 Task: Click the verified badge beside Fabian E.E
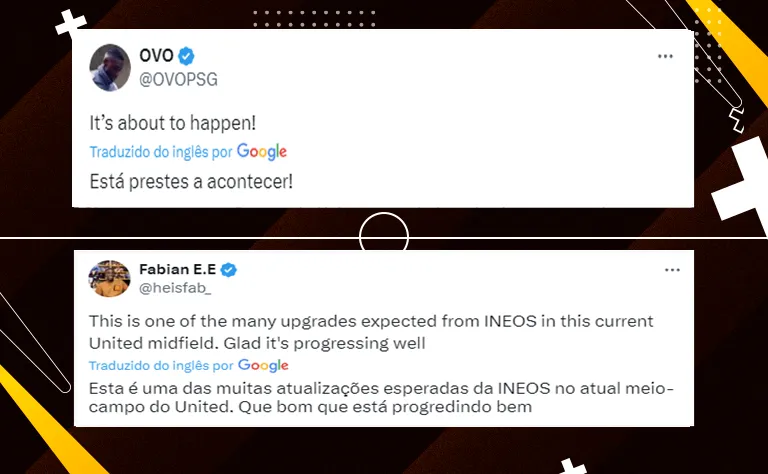(228, 270)
